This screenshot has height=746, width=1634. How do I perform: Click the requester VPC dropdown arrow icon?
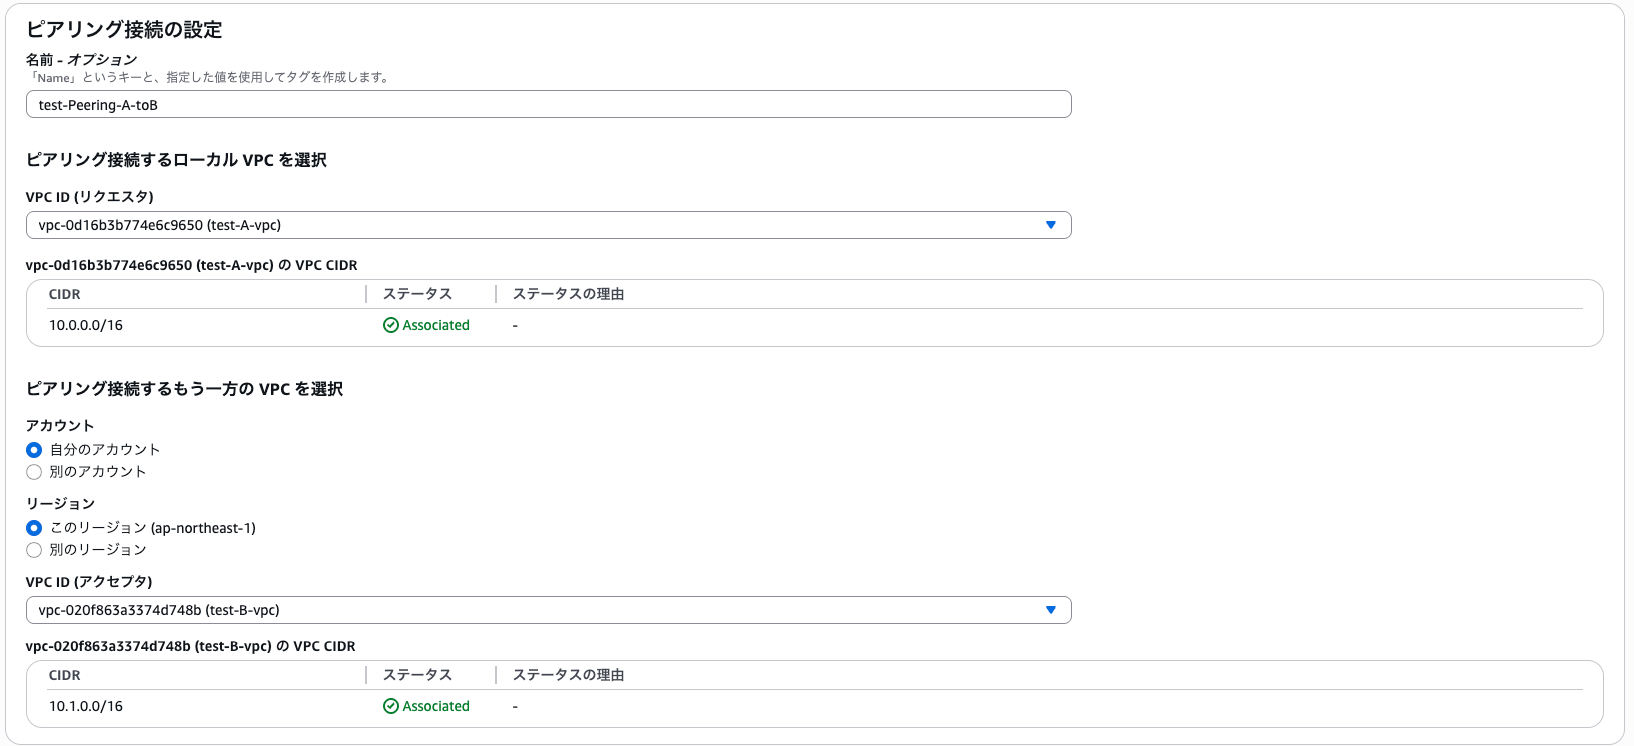pyautogui.click(x=1050, y=225)
